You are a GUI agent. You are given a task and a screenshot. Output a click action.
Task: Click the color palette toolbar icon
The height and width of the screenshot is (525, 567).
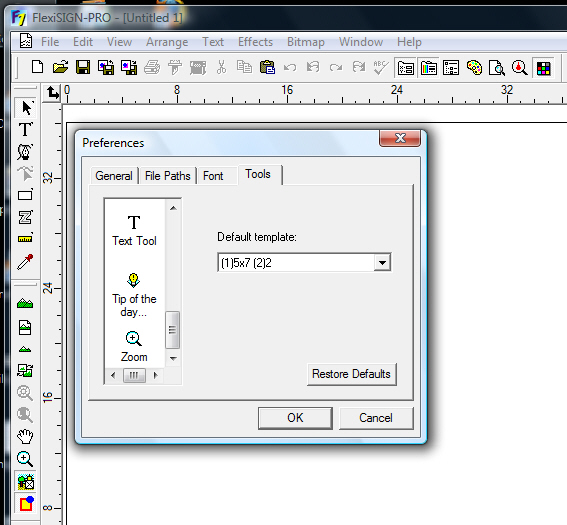click(474, 68)
